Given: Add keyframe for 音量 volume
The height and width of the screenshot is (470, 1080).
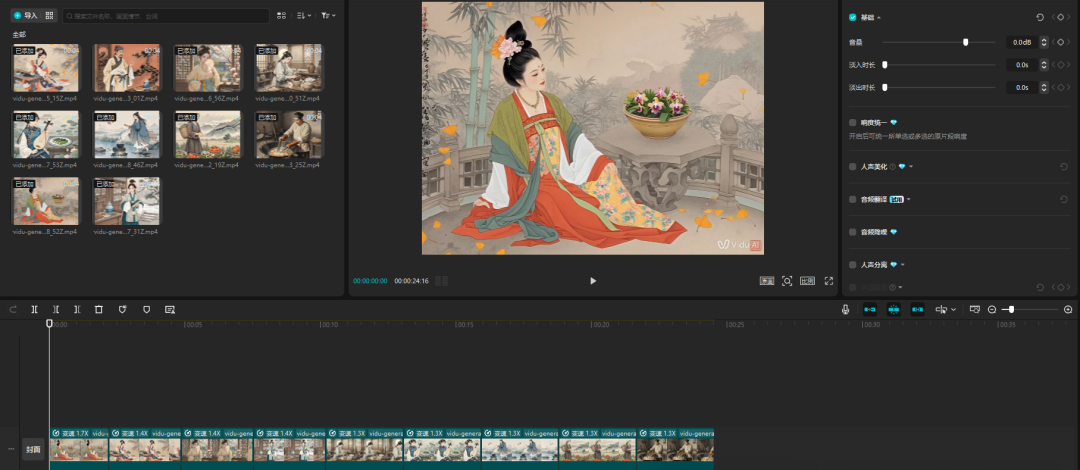Looking at the screenshot, I should [1061, 42].
